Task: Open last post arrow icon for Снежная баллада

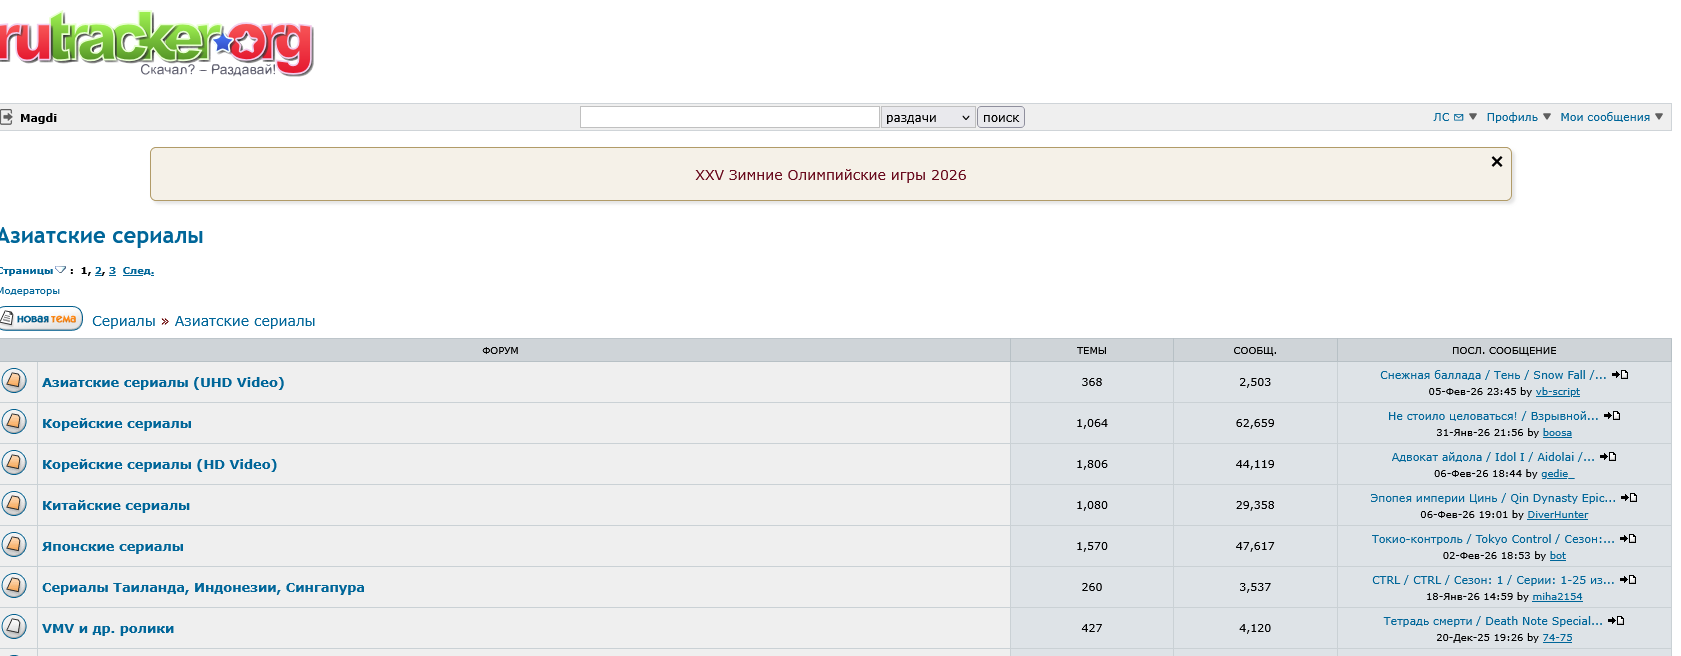Action: click(1620, 375)
